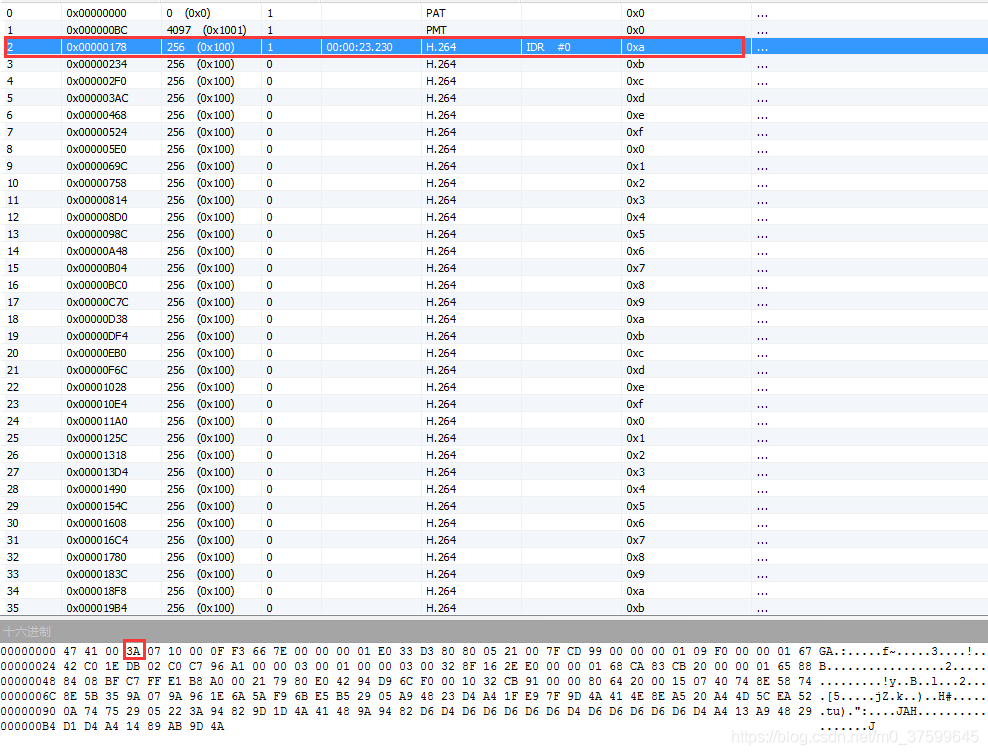Image resolution: width=988 pixels, height=755 pixels.
Task: Open details ellipsis for selected packet 2
Action: (x=762, y=48)
